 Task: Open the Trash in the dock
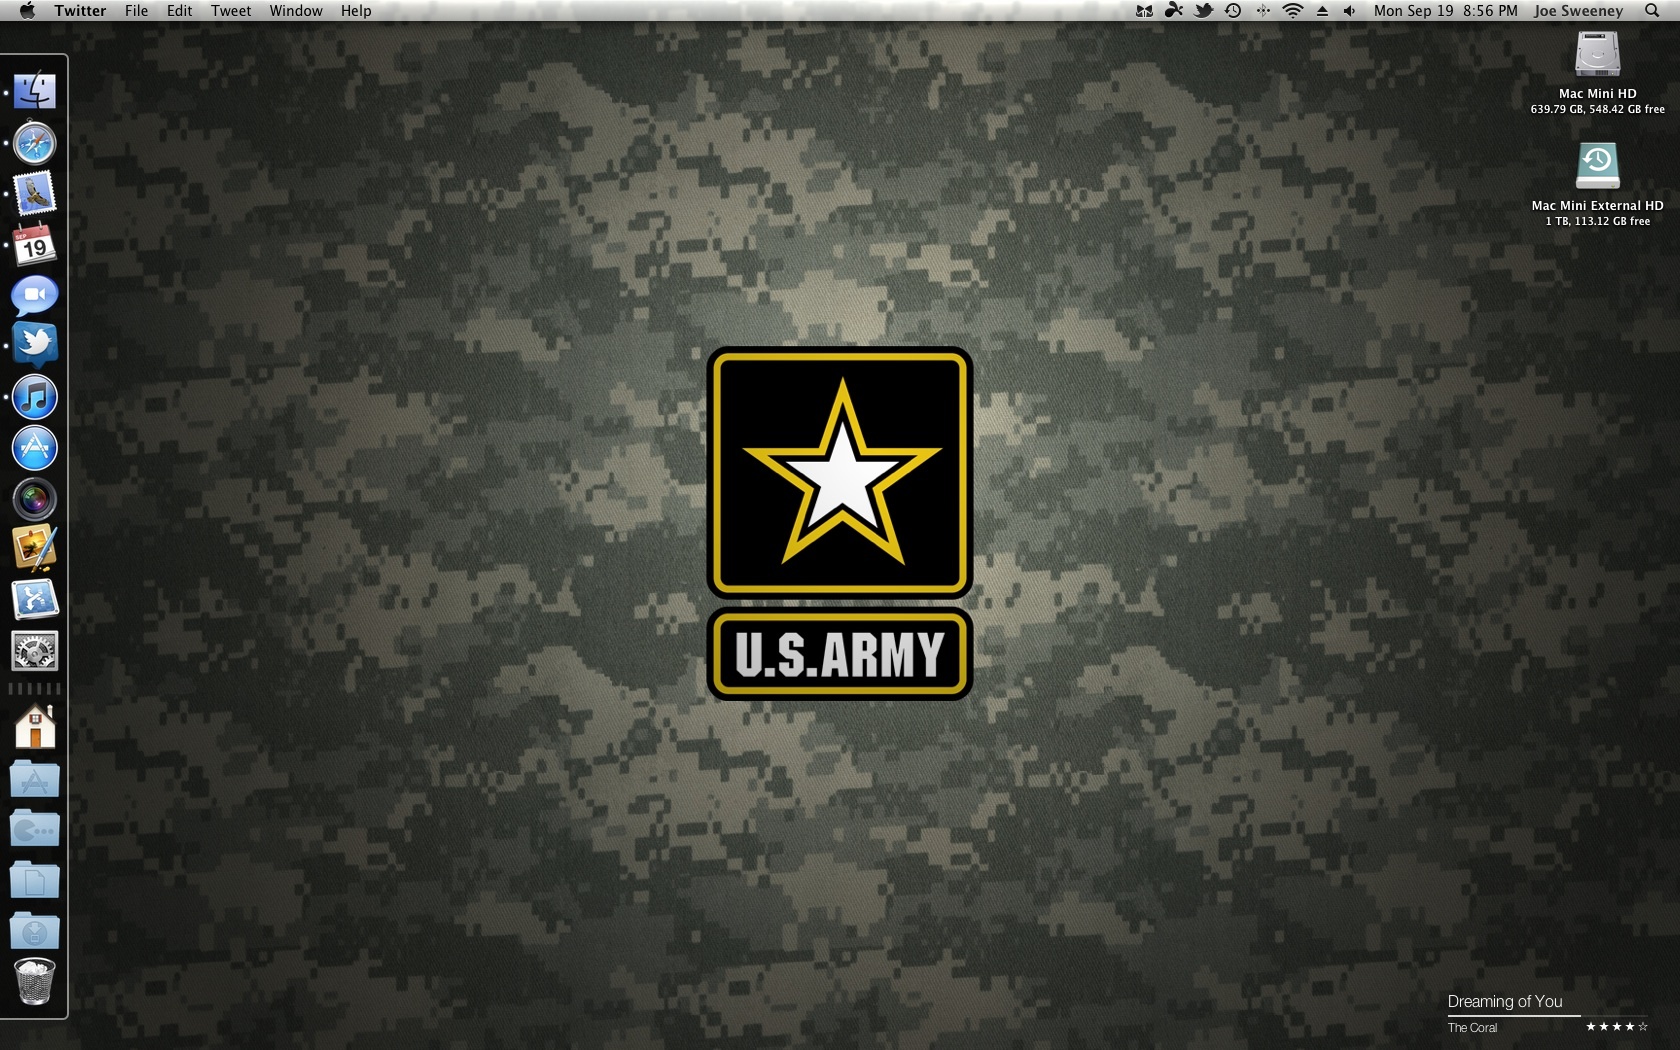35,982
